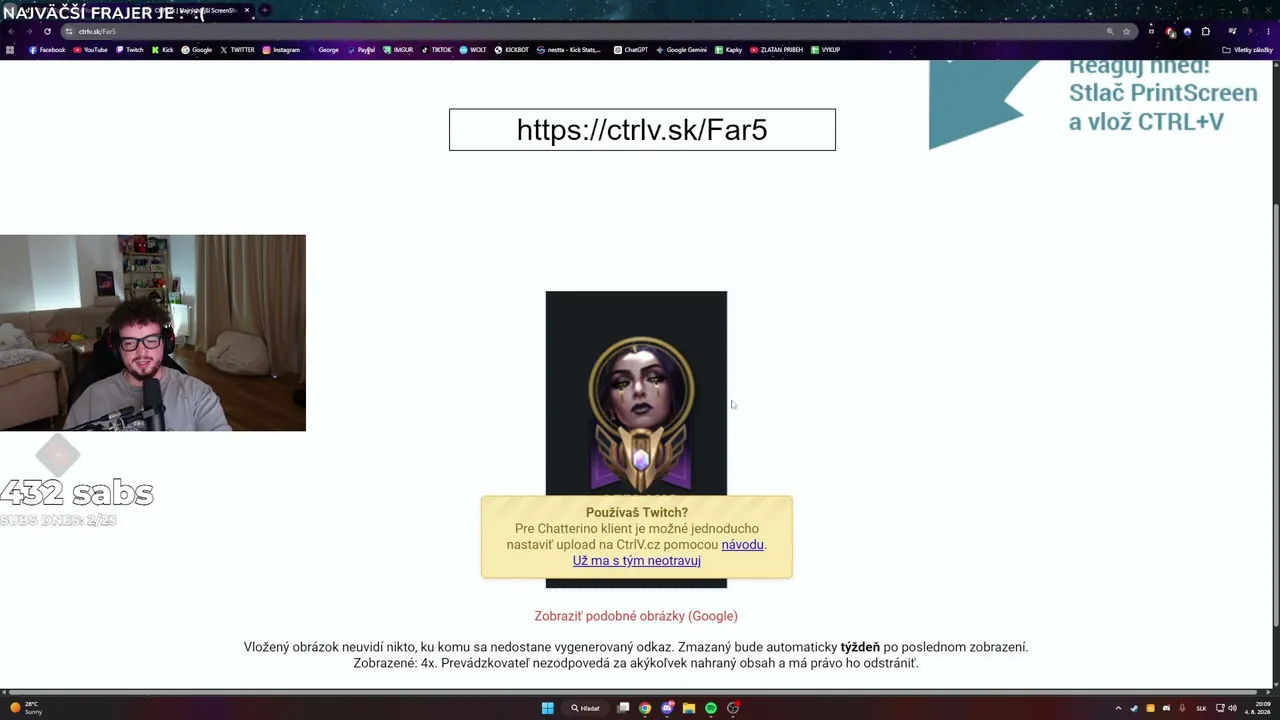Open the Kapky bookmark
The width and height of the screenshot is (1280, 720).
tap(728, 50)
